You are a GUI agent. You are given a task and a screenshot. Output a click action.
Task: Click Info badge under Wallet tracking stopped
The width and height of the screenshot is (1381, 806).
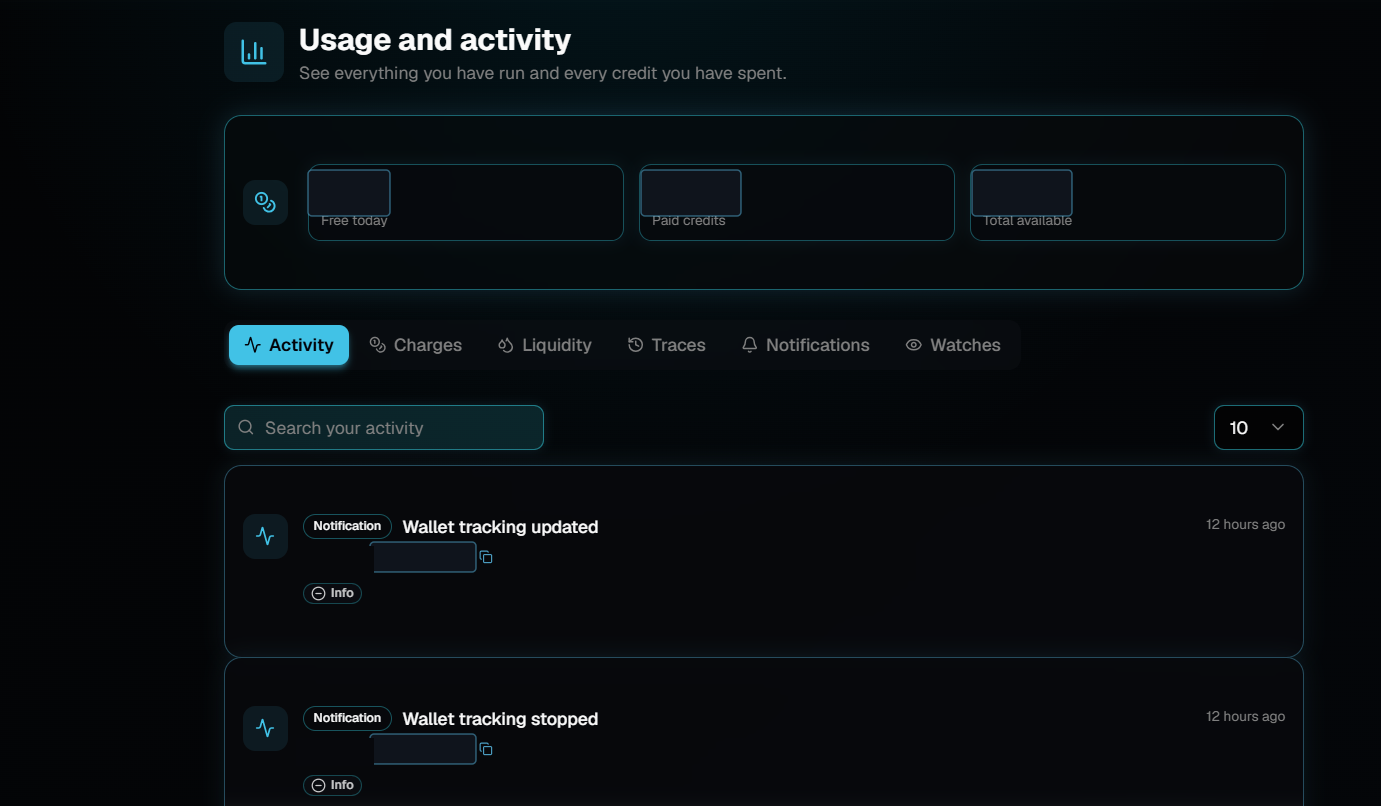(x=332, y=785)
